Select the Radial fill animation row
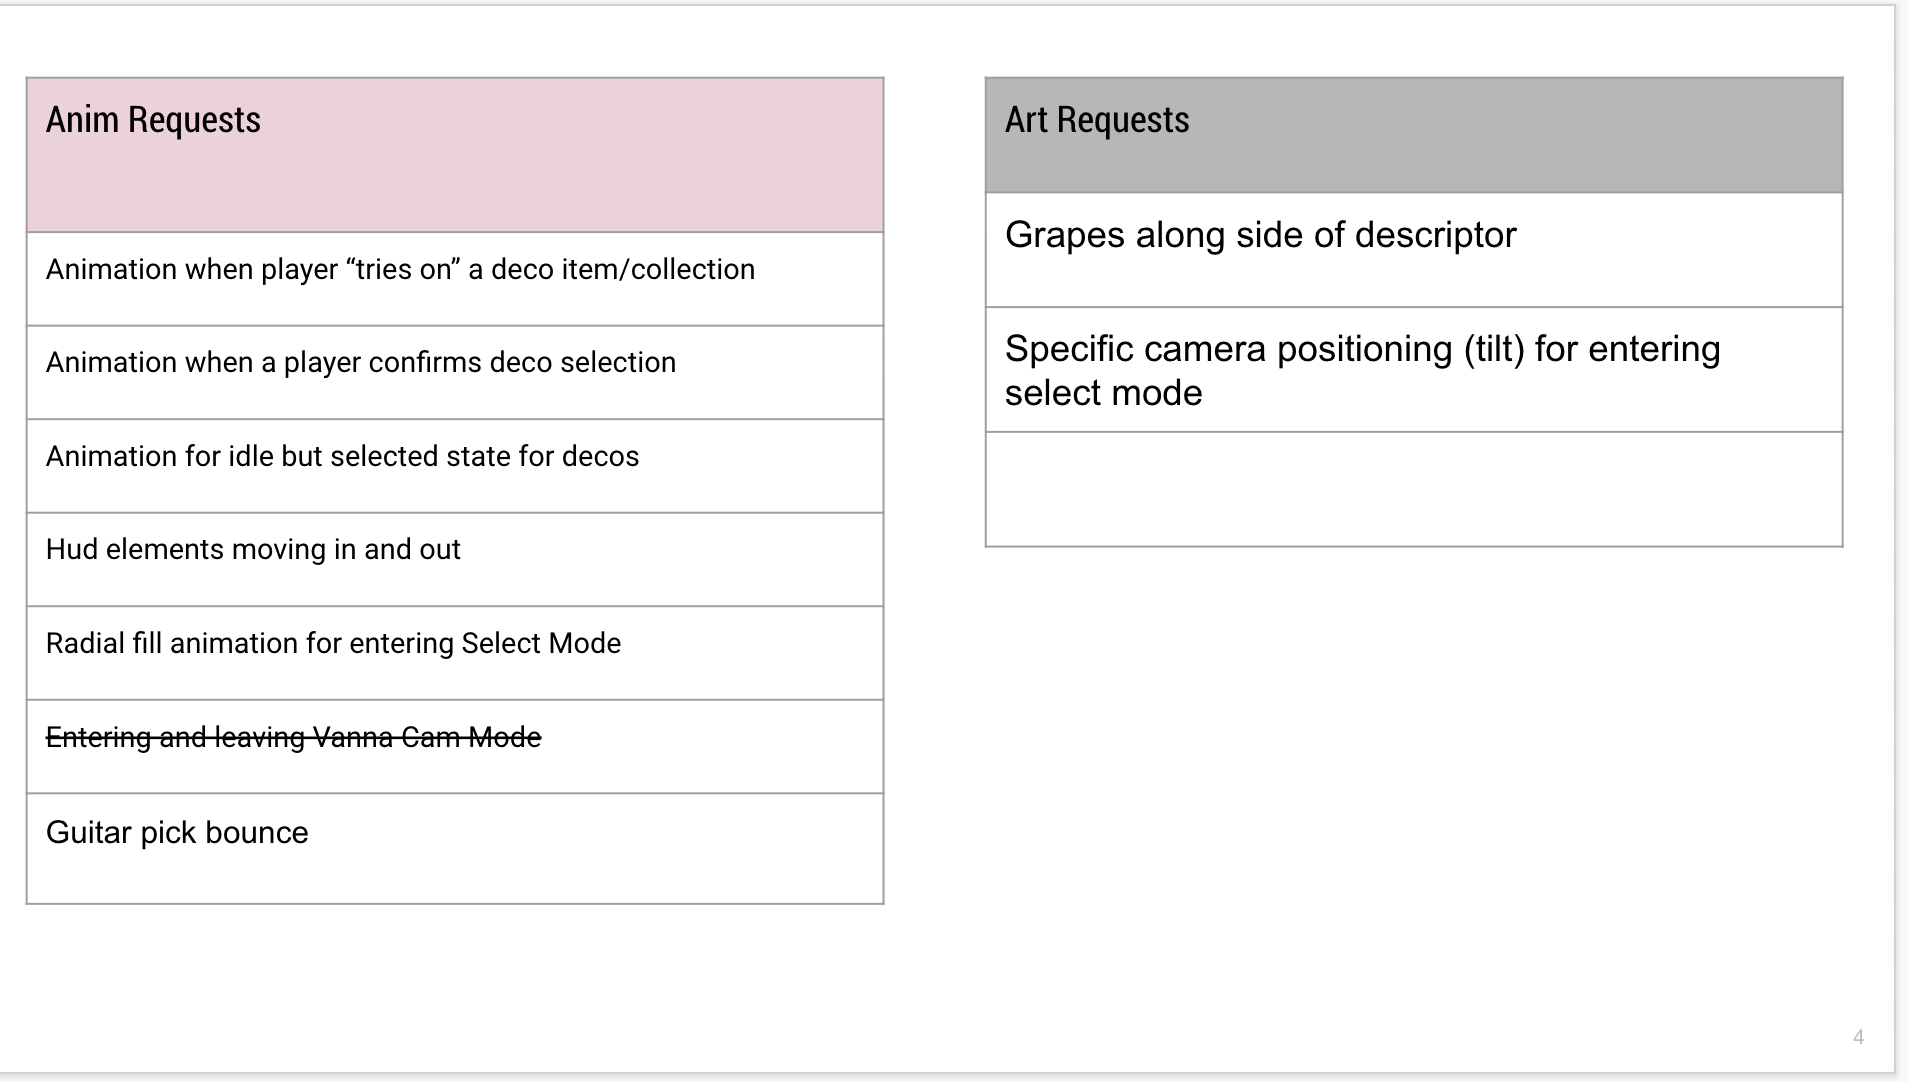Viewport: 1908px width, 1082px height. pyautogui.click(x=455, y=653)
